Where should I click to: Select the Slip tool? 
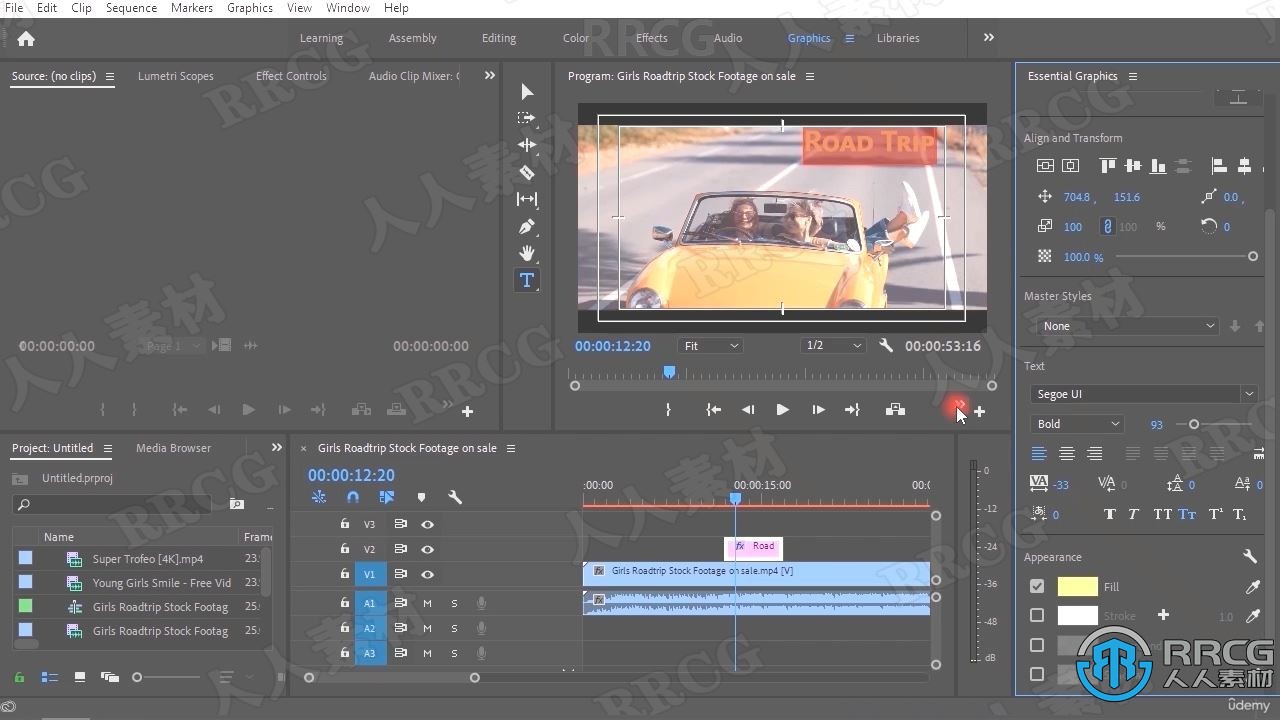[527, 199]
